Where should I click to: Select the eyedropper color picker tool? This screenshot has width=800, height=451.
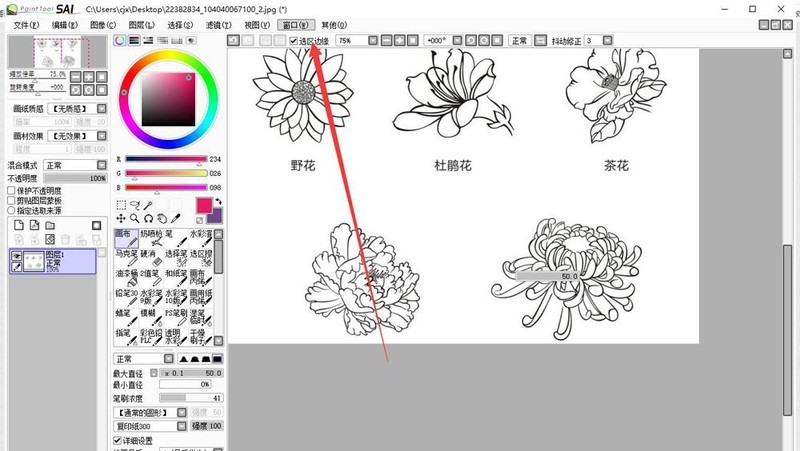tap(176, 218)
